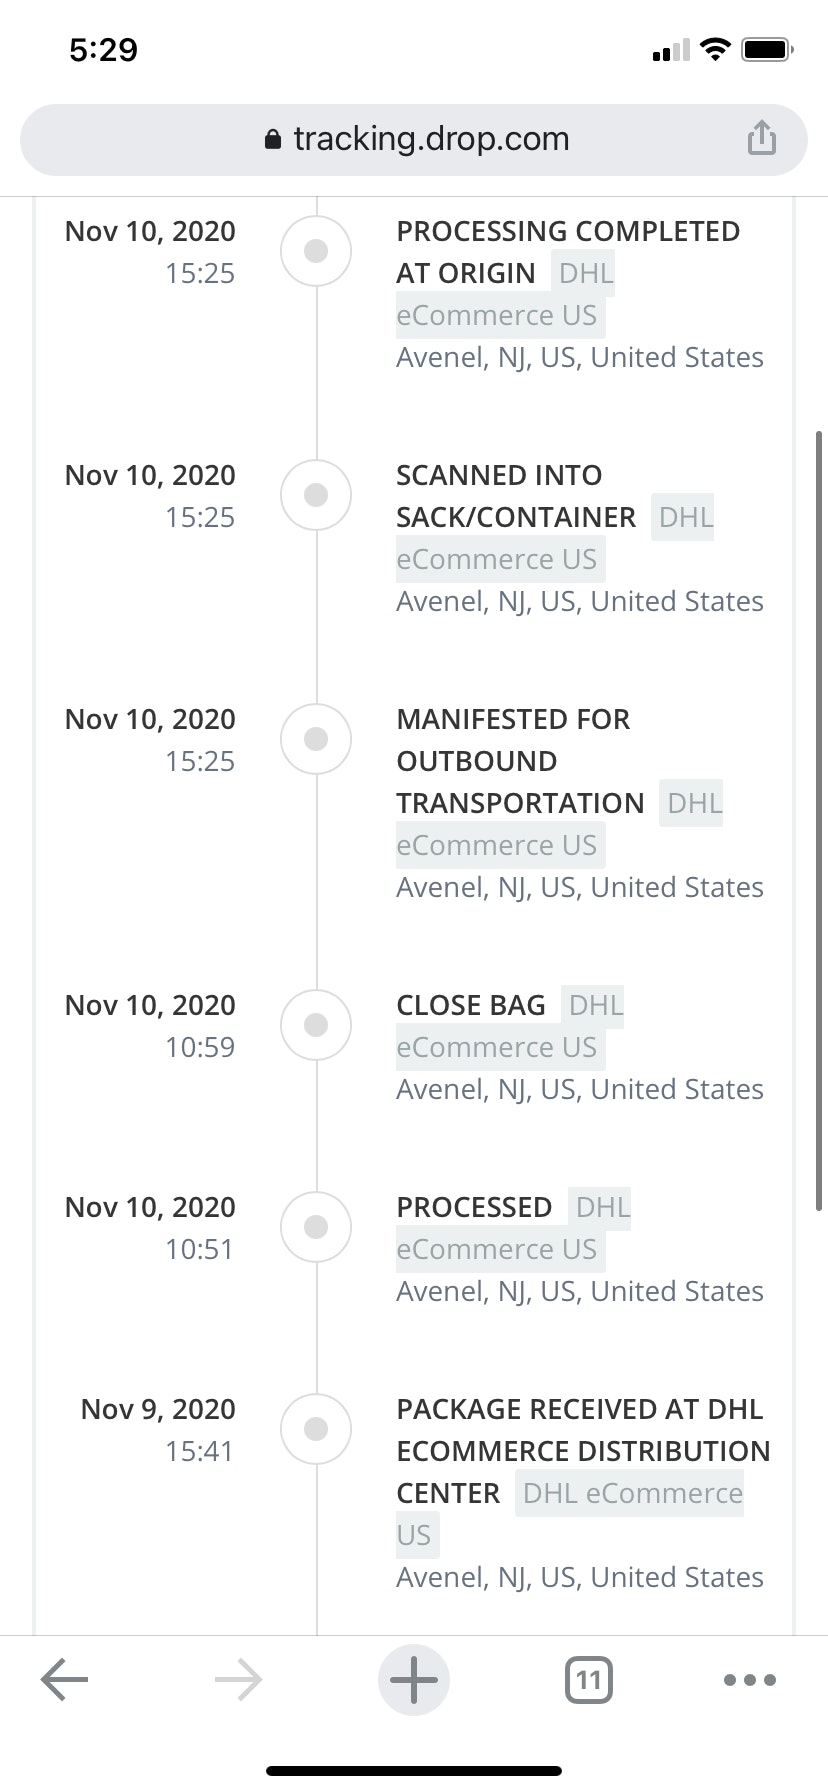Screen dimensions: 828x1792
Task: Tap the browser back arrow
Action: [65, 1679]
